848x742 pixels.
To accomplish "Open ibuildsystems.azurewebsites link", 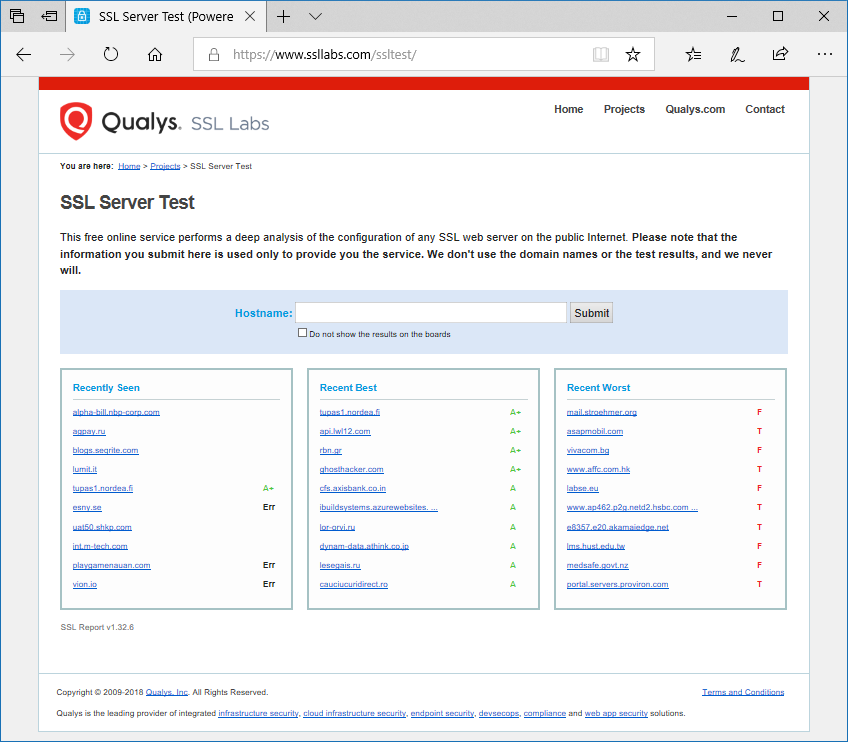I will tap(379, 507).
